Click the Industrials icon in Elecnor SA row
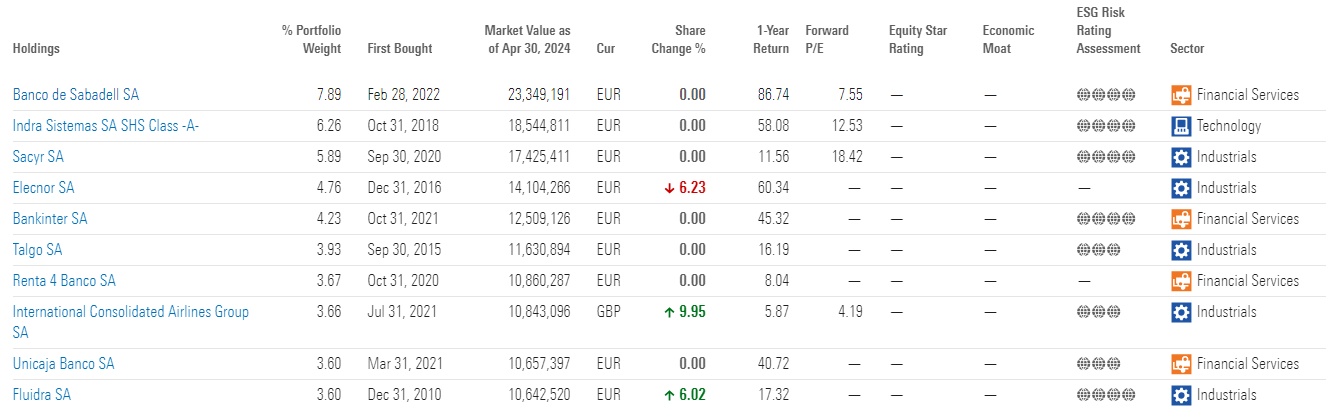The height and width of the screenshot is (416, 1326). (x=1182, y=188)
